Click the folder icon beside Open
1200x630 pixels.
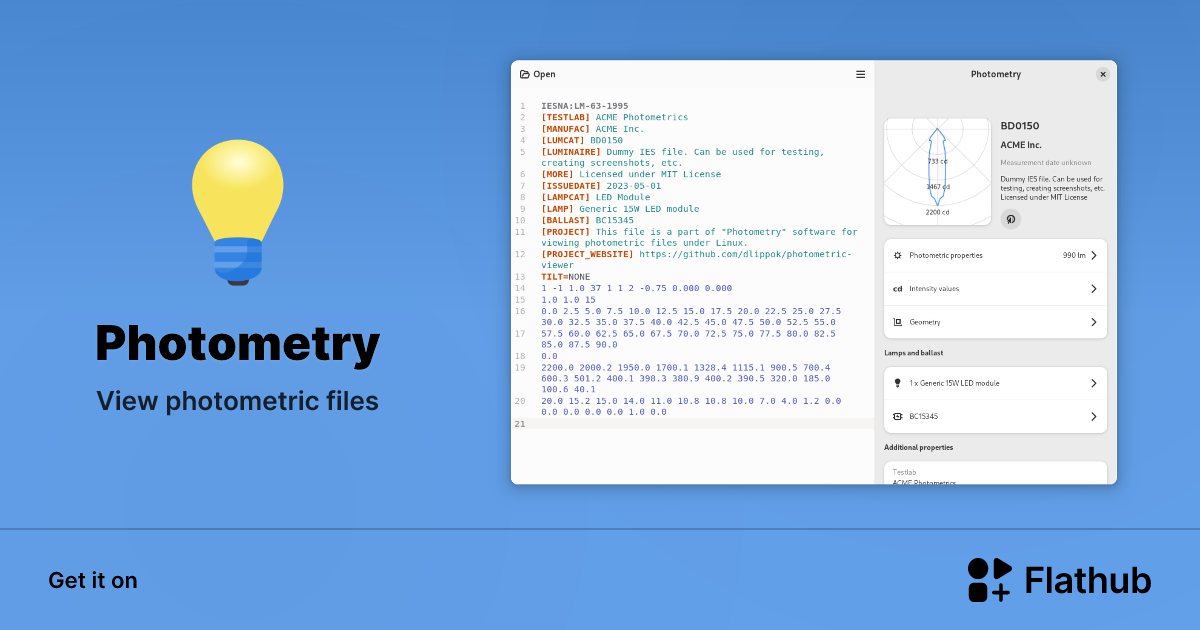click(524, 74)
